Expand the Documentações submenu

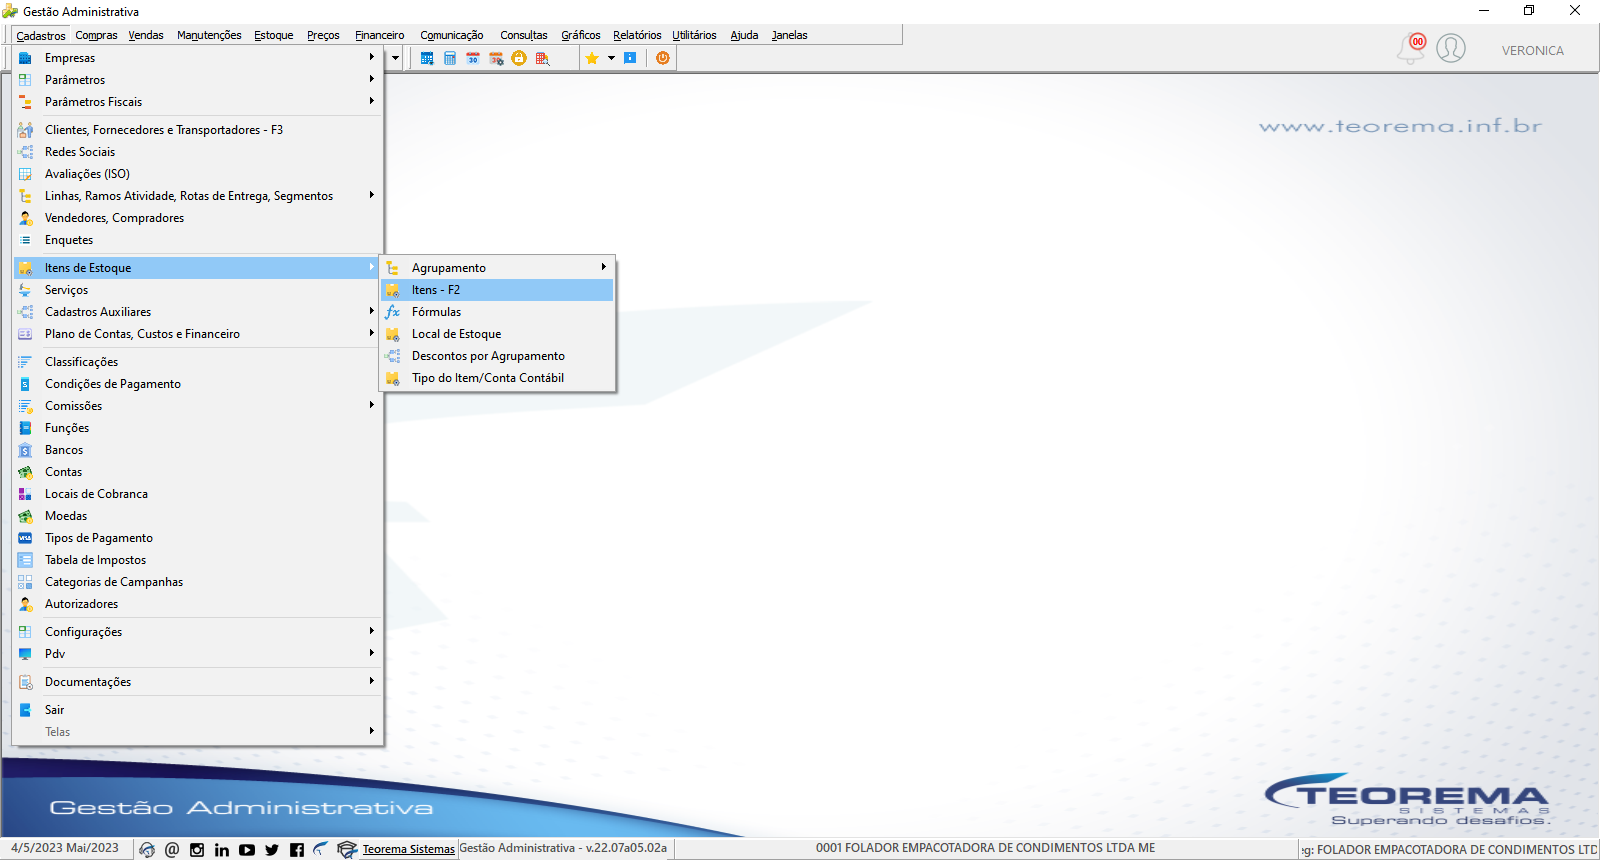[197, 682]
